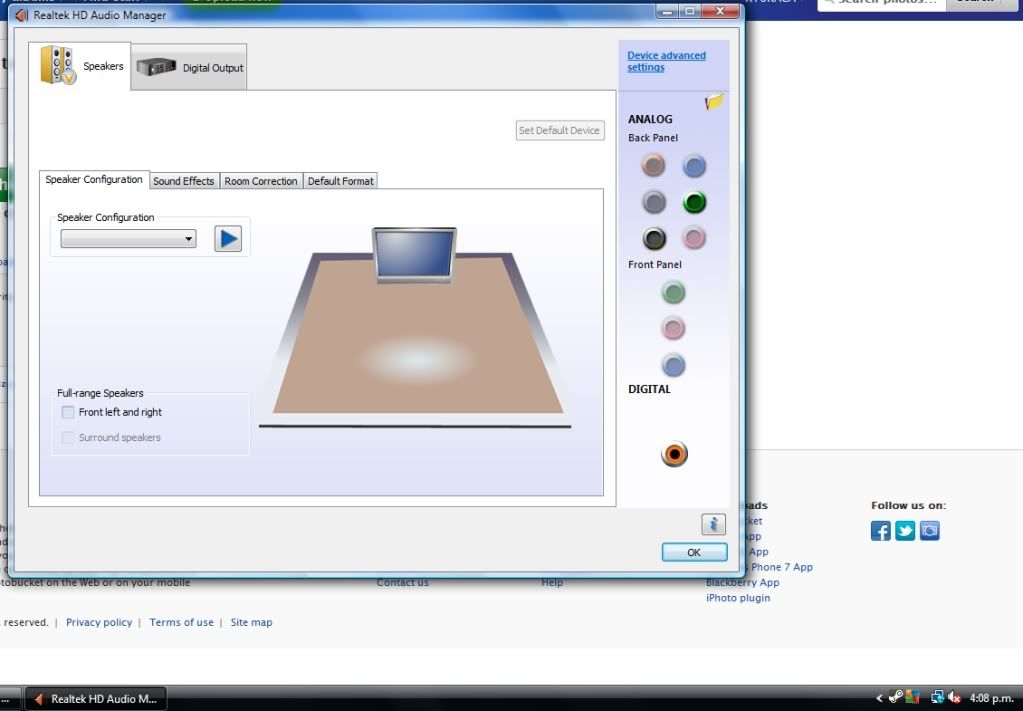Open the Steam tray icon
Viewport: 1023px width, 711px height.
pos(896,697)
